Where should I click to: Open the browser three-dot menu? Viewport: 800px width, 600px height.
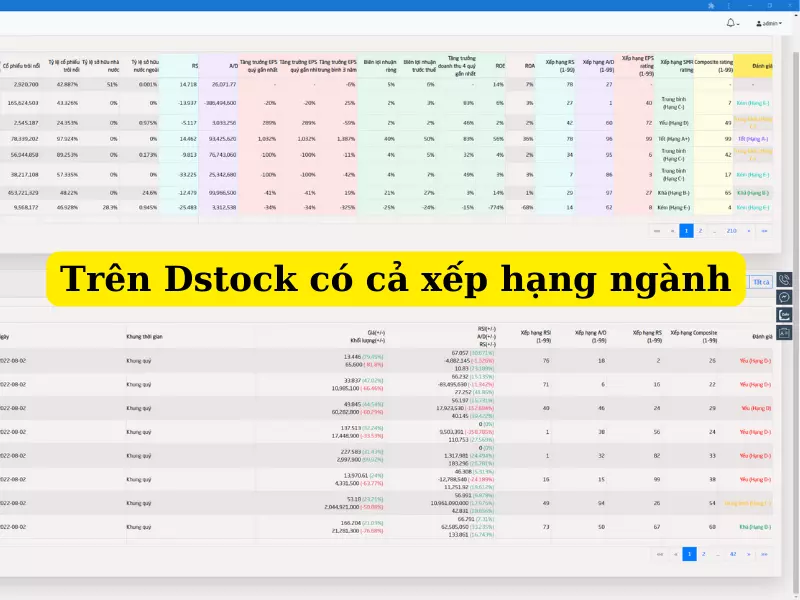[x=729, y=6]
